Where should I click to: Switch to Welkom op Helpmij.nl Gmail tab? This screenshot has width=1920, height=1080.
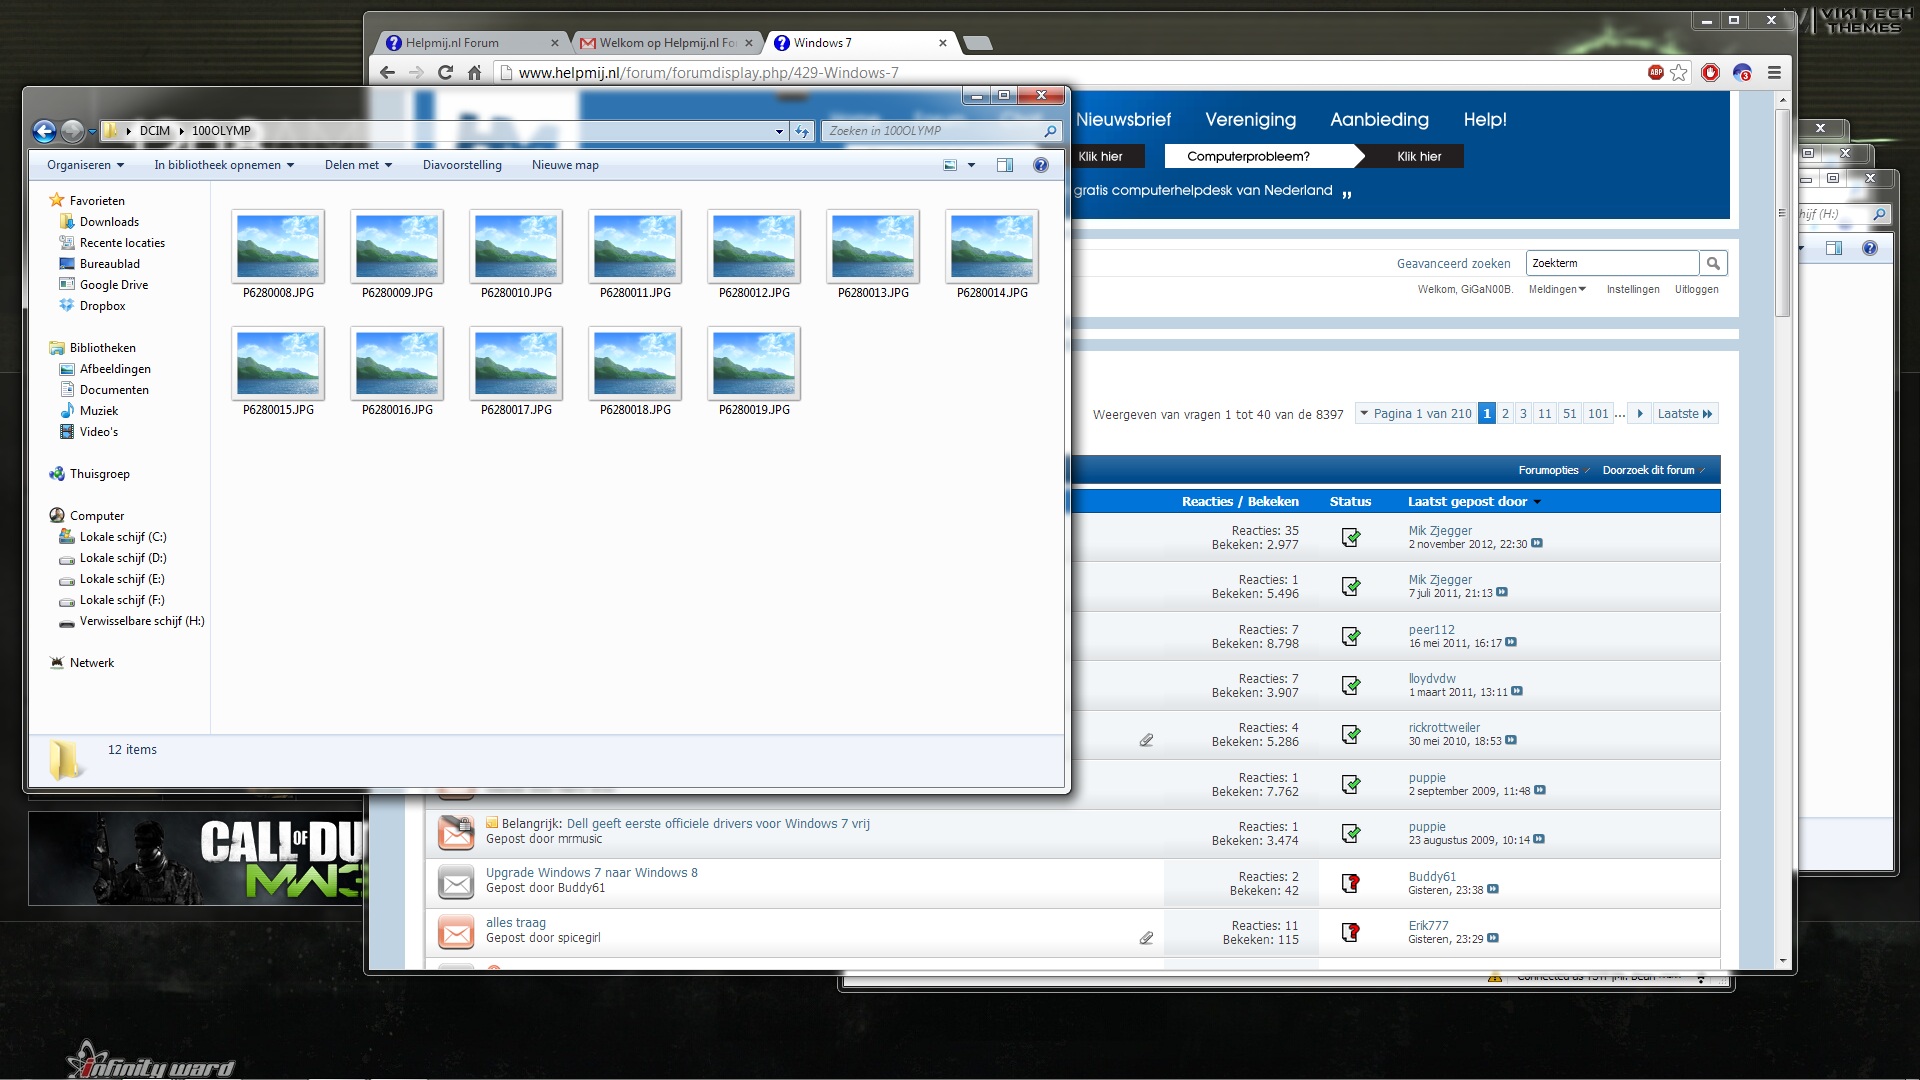click(x=664, y=43)
